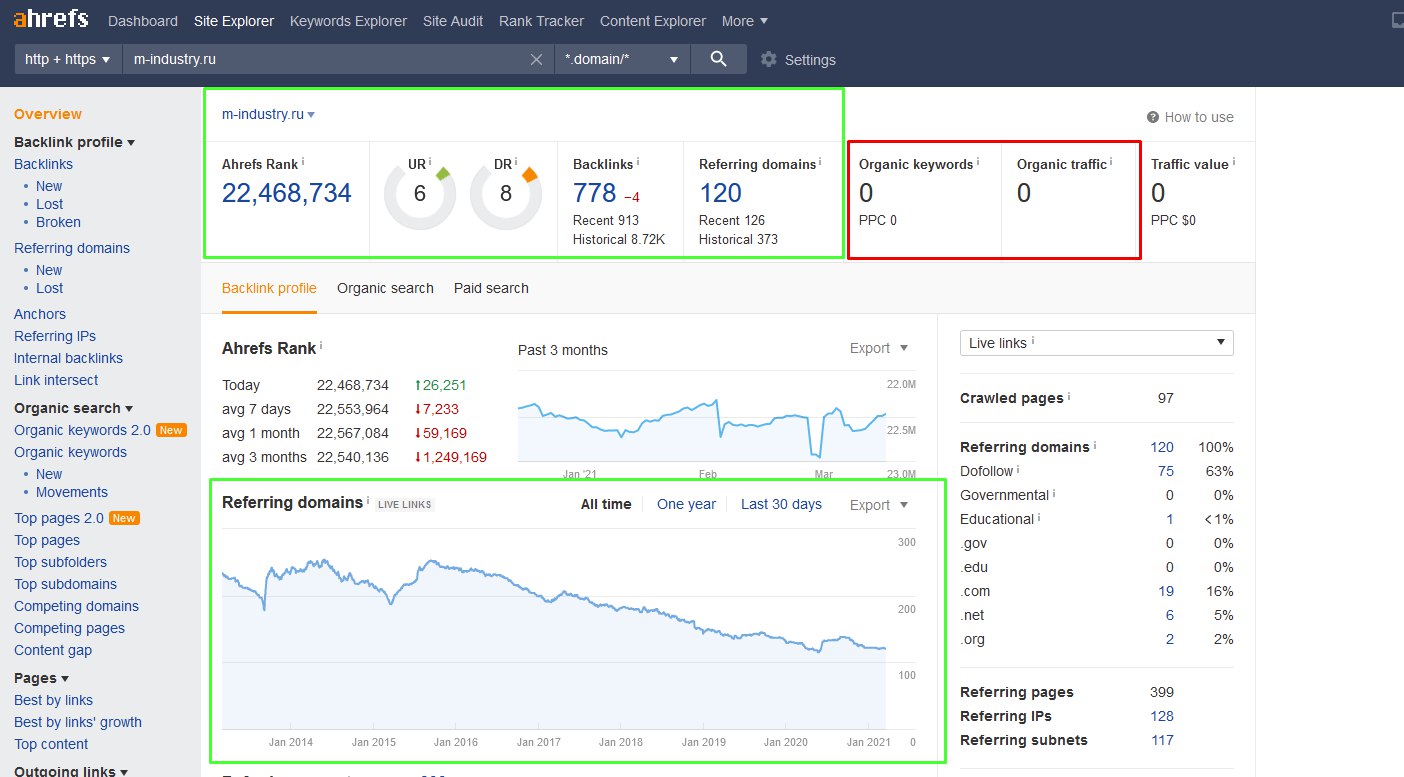Click the New badge beside Top pages 2.0
The width and height of the screenshot is (1404, 777).
click(124, 518)
